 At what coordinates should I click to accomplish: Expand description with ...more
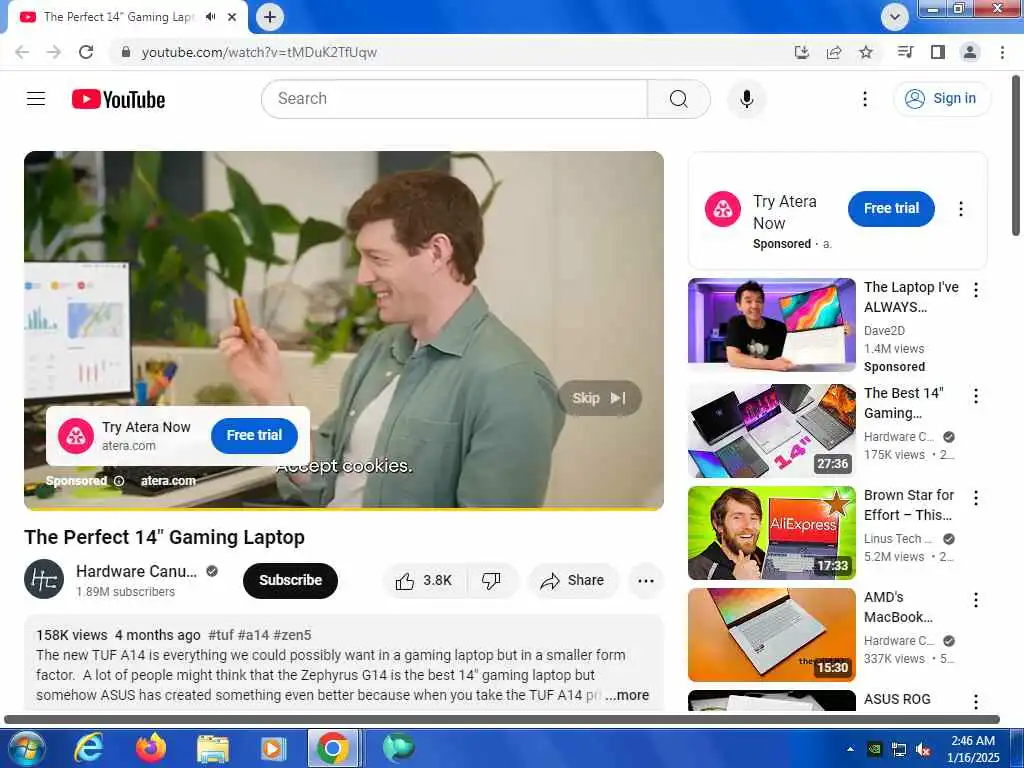coord(627,695)
